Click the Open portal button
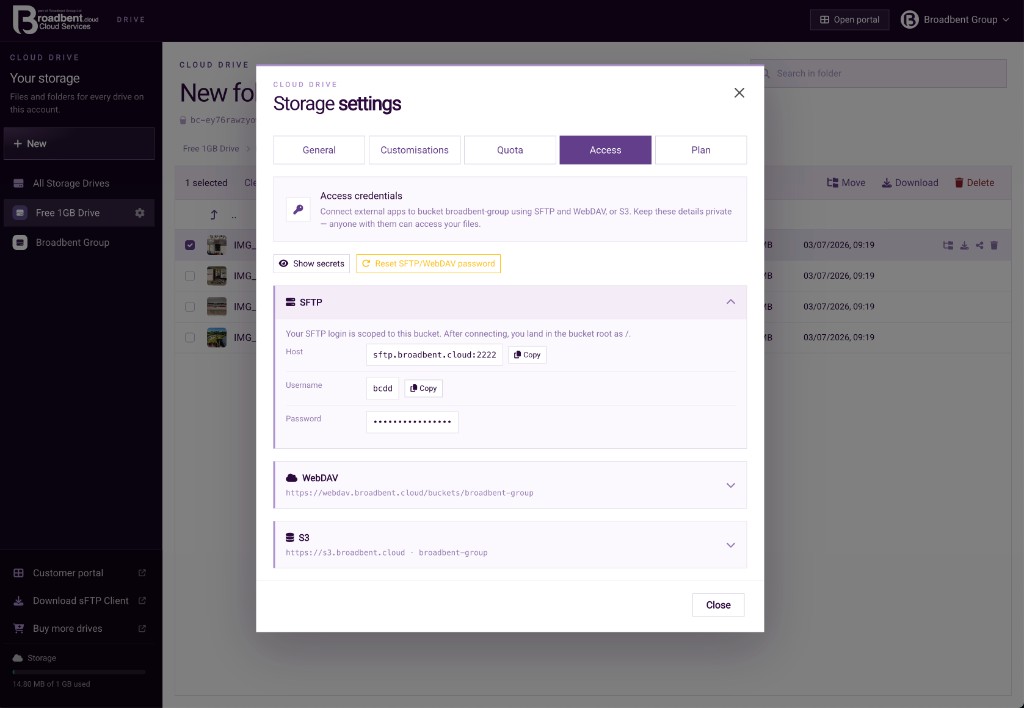The width and height of the screenshot is (1024, 708). [x=850, y=20]
